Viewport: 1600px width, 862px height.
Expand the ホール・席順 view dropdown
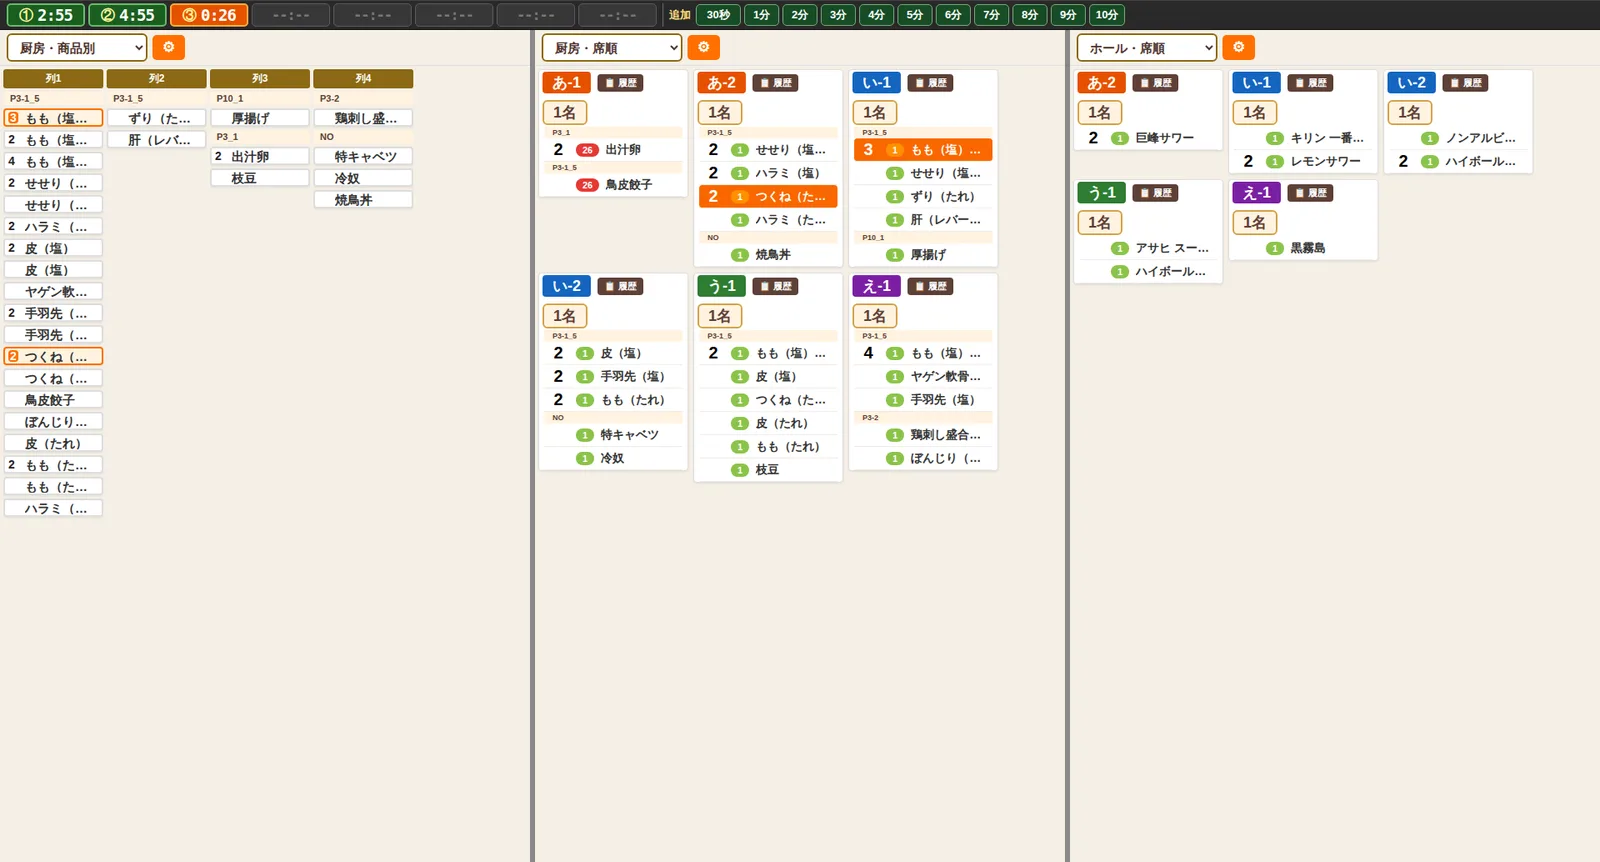pos(1147,47)
